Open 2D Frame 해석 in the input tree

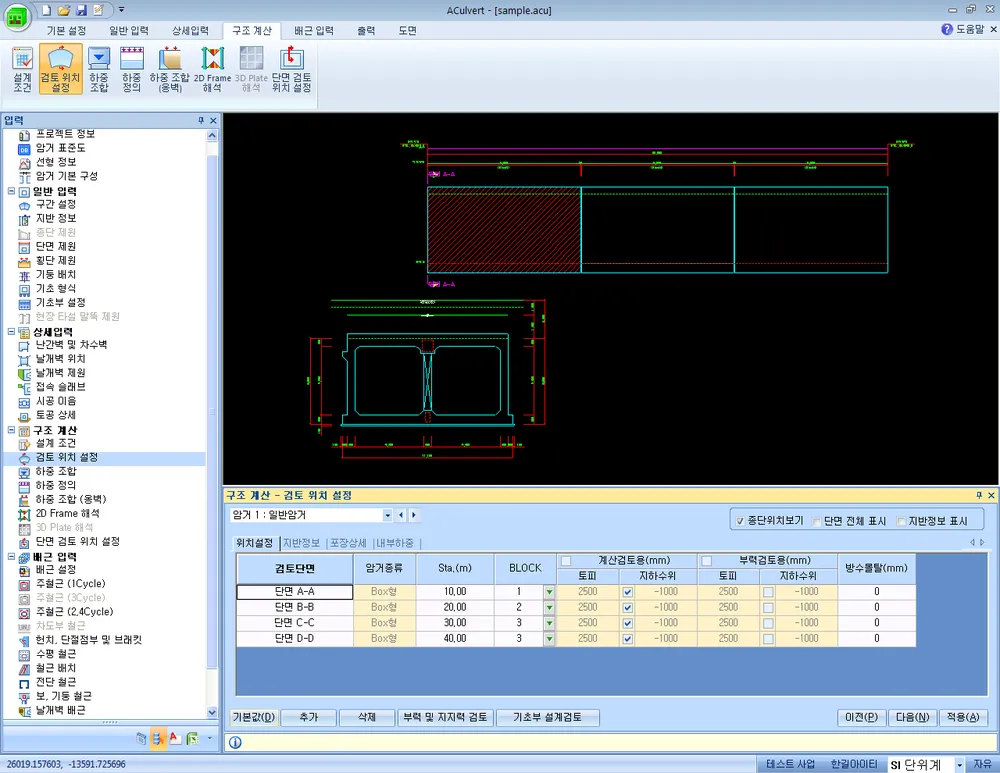(x=68, y=513)
